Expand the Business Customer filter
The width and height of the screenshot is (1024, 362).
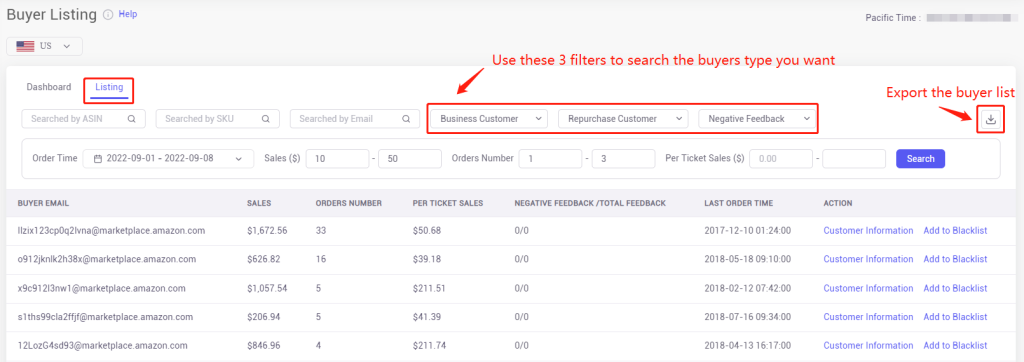coord(489,119)
